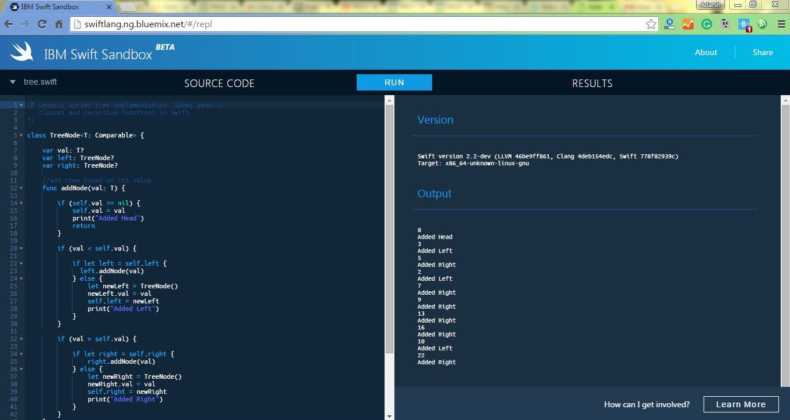Image resolution: width=790 pixels, height=420 pixels.
Task: Place cursor on 'var left: TreeNode?' line
Action: point(78,158)
